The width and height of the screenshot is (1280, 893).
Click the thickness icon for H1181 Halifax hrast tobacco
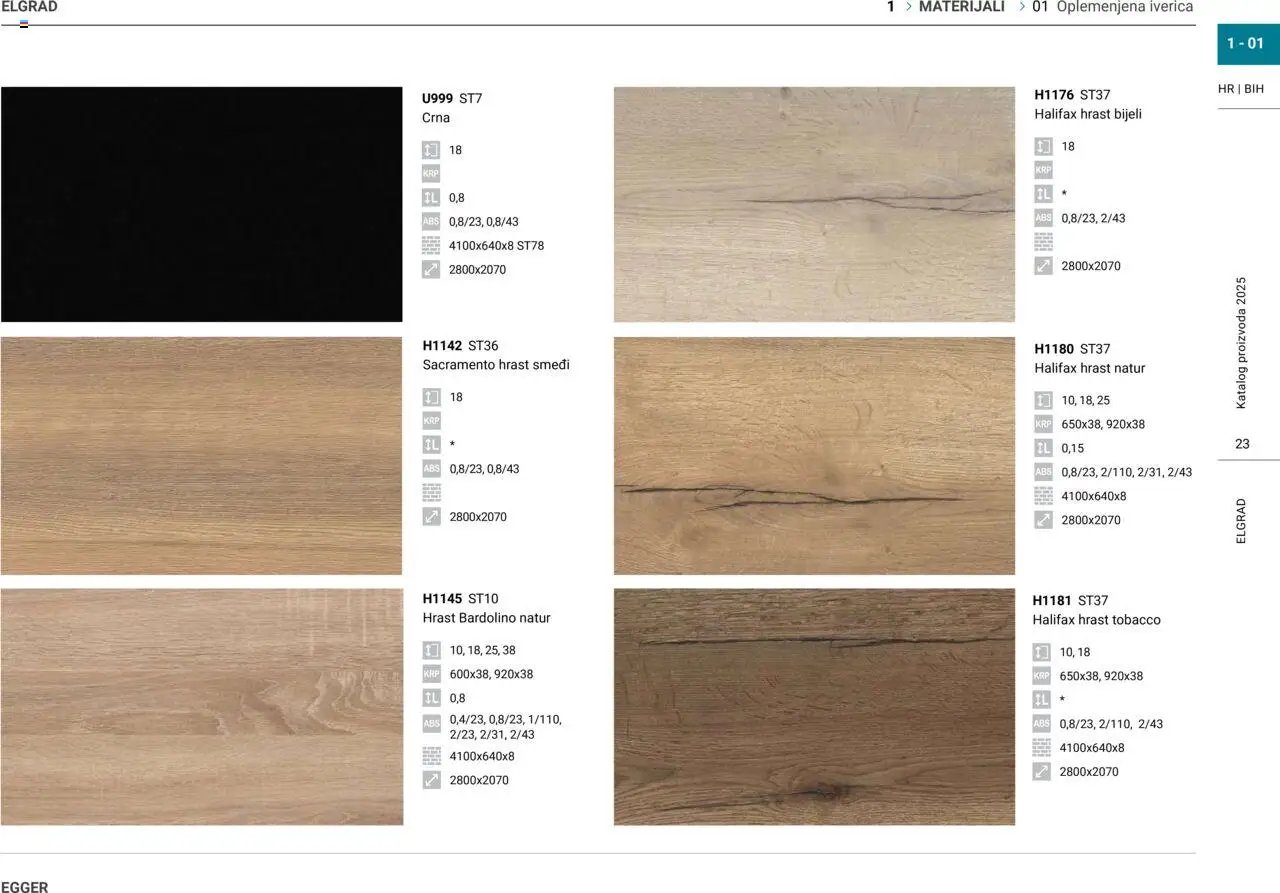[x=1042, y=652]
